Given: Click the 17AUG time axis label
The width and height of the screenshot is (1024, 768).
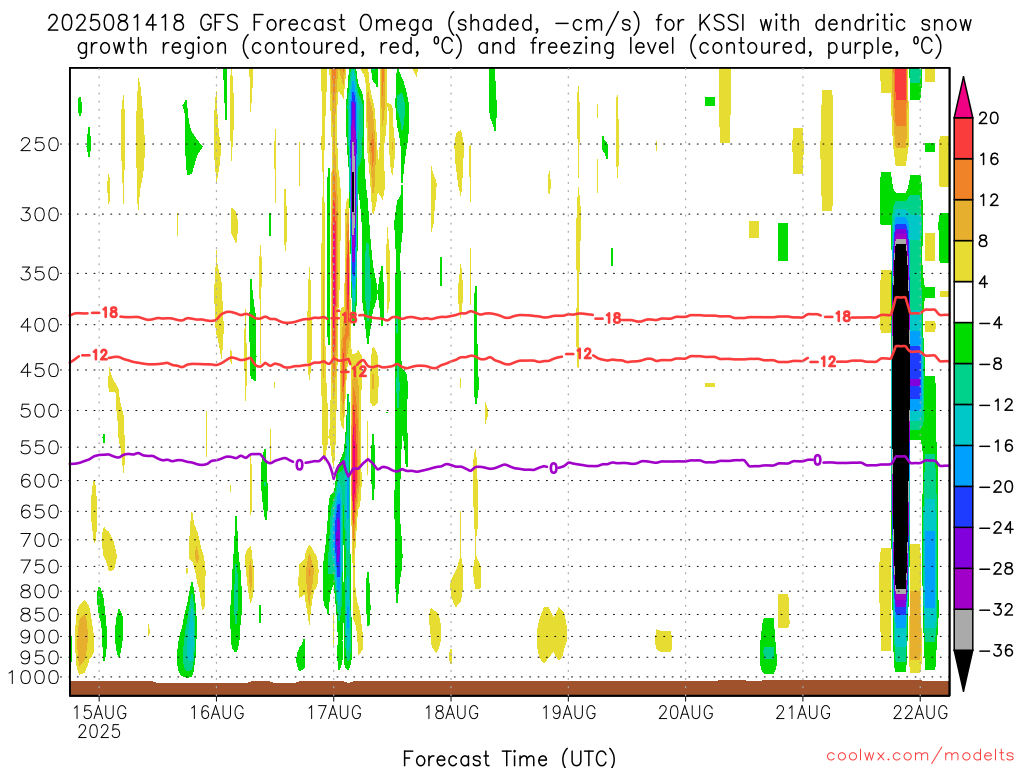Looking at the screenshot, I should (334, 712).
